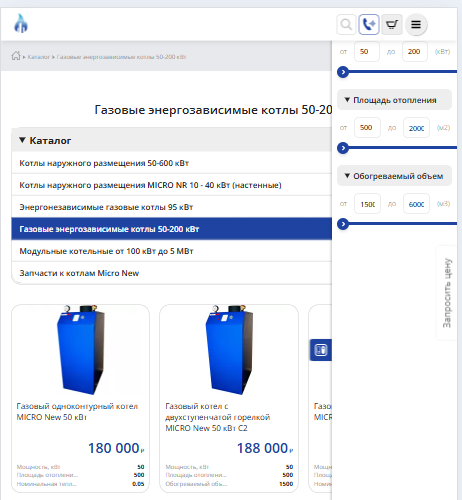Screen dimensions: 462x500
Task: Click power maximum field with value 200
Action: click(x=415, y=52)
